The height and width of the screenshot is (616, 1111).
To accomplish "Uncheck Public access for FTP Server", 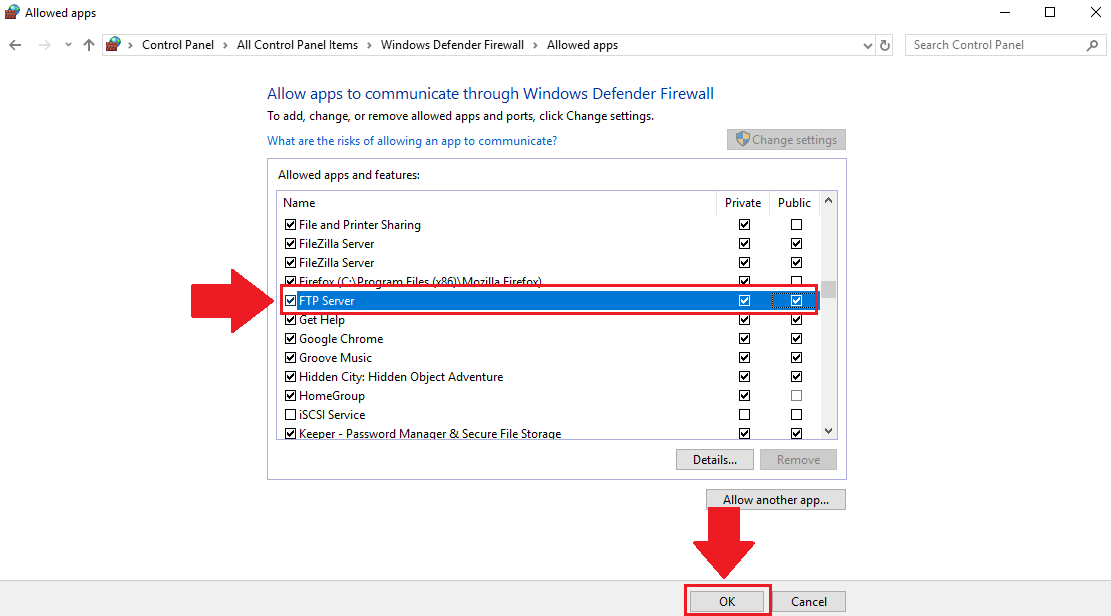I will tap(796, 300).
